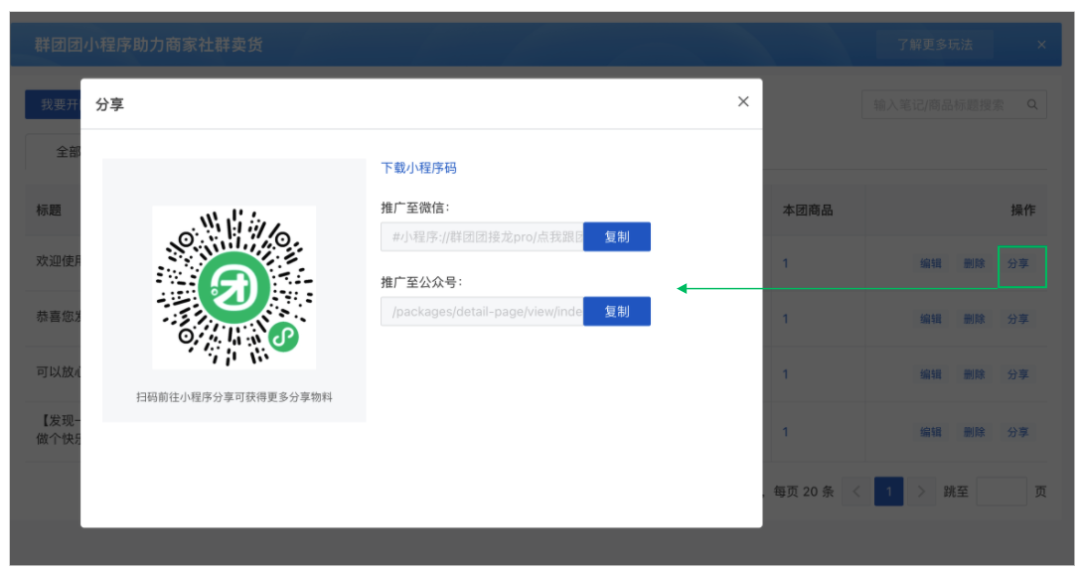The height and width of the screenshot is (573, 1080).
Task: Click 分享 in the 【发现 row
Action: point(1018,433)
